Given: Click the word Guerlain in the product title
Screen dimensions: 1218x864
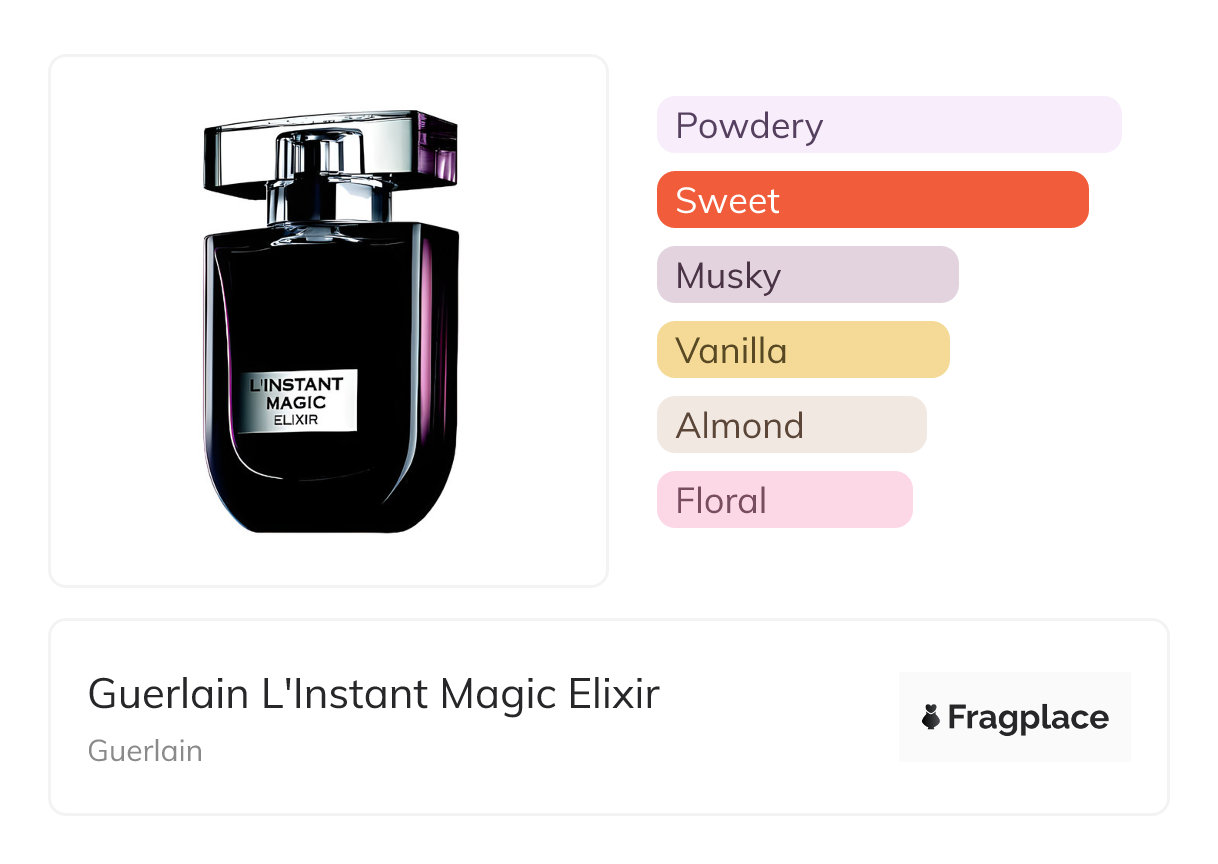Looking at the screenshot, I should [x=168, y=694].
